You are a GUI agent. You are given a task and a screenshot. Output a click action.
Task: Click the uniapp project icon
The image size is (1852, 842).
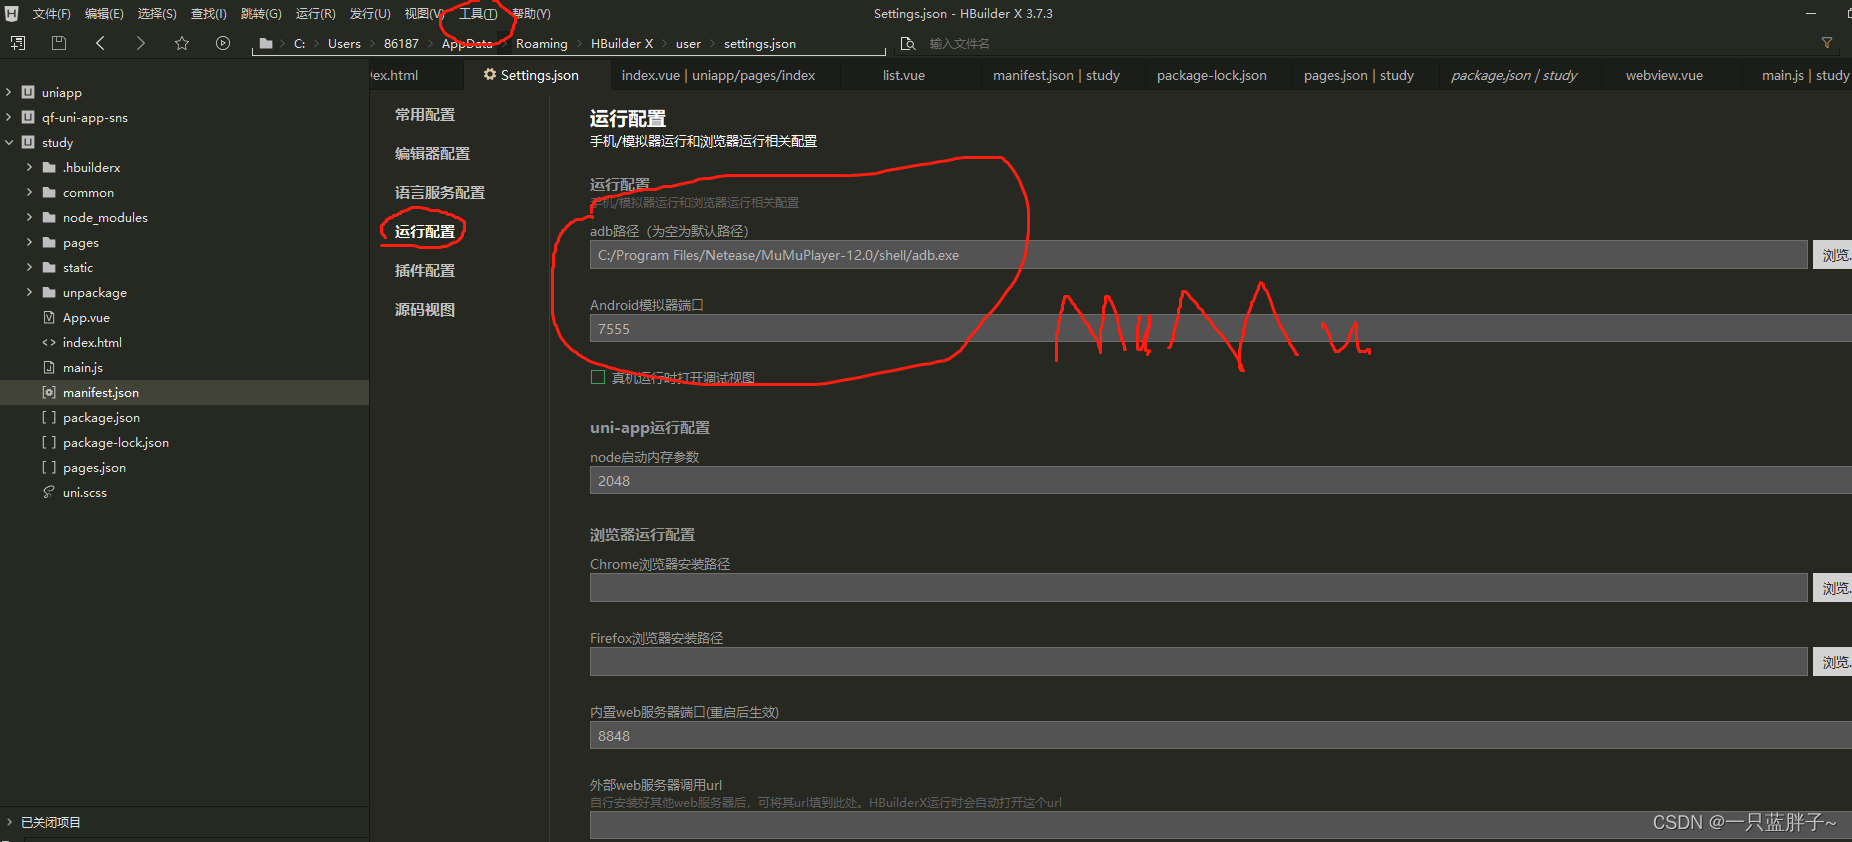tap(28, 92)
